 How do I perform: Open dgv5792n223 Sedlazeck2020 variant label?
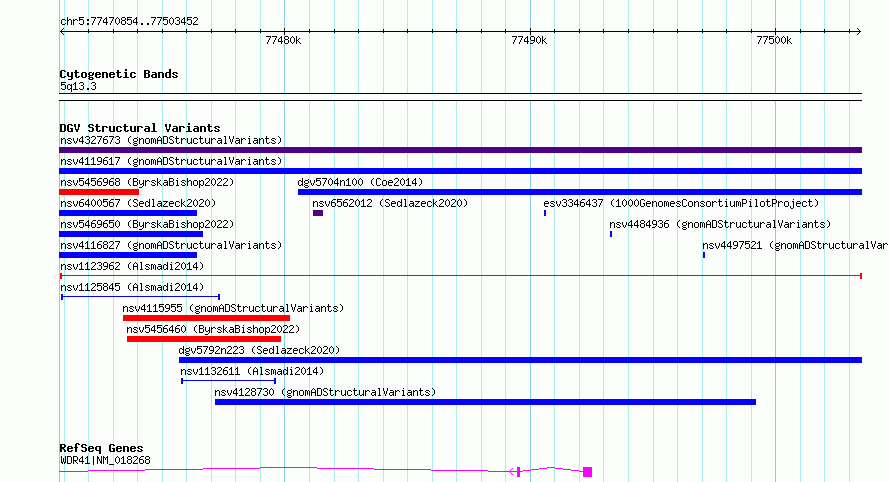click(259, 350)
